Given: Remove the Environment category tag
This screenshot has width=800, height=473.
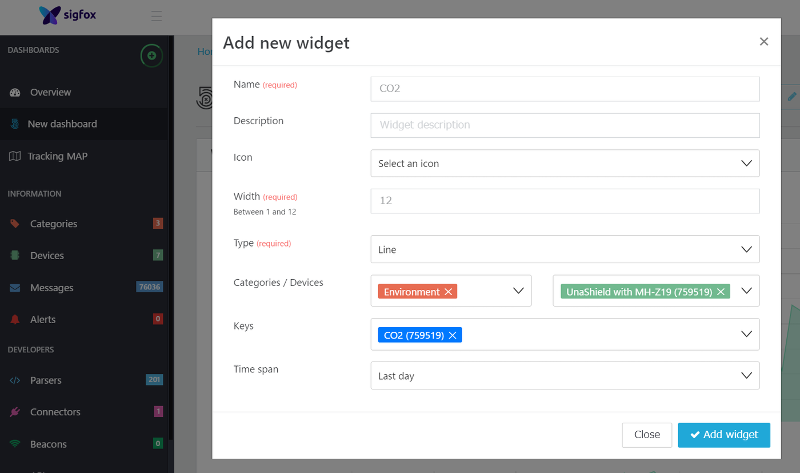Looking at the screenshot, I should click(448, 292).
